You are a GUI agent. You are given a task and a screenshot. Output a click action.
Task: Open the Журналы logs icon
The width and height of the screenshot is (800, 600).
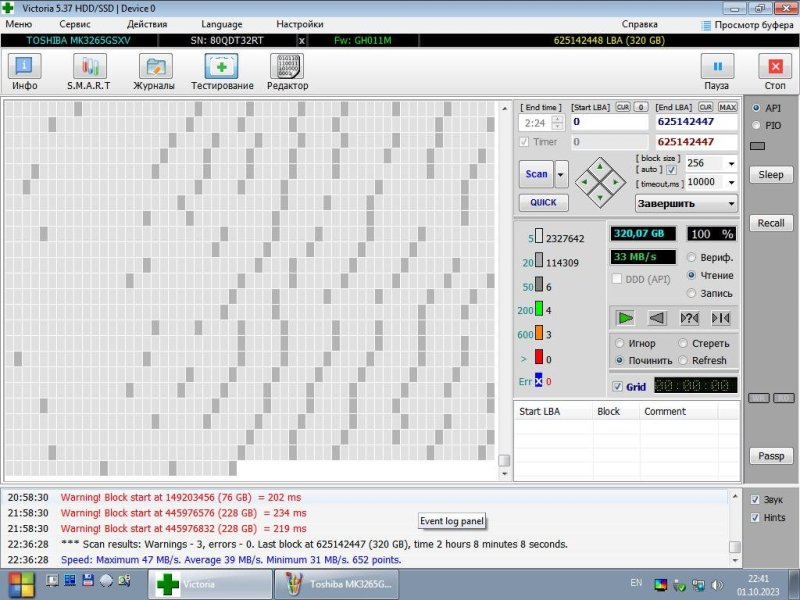click(x=155, y=68)
